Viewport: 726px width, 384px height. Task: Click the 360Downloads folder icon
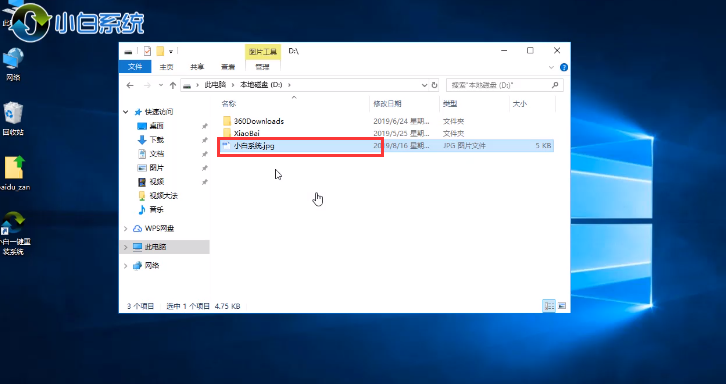(x=226, y=121)
